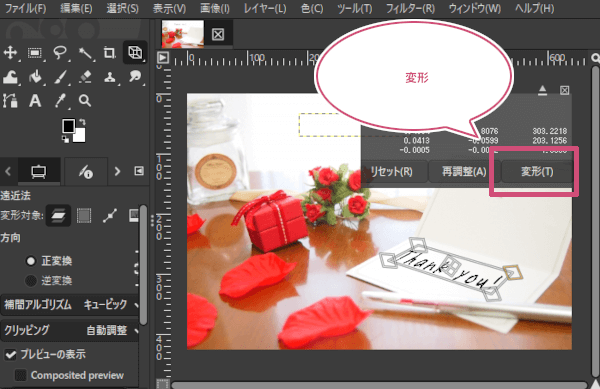Open 編集(E) menu

76,8
